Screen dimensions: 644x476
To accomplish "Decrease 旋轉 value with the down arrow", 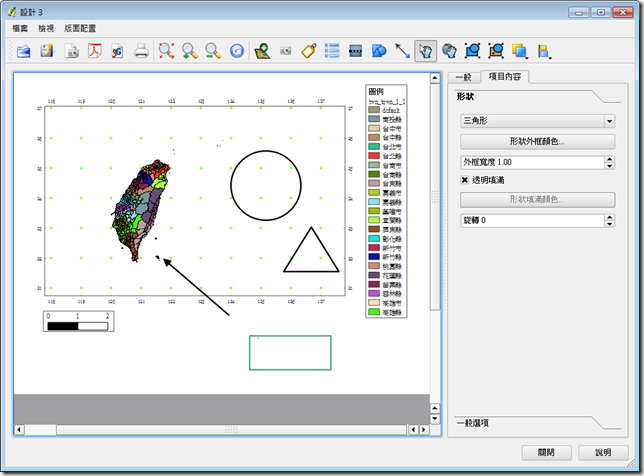I will 610,224.
